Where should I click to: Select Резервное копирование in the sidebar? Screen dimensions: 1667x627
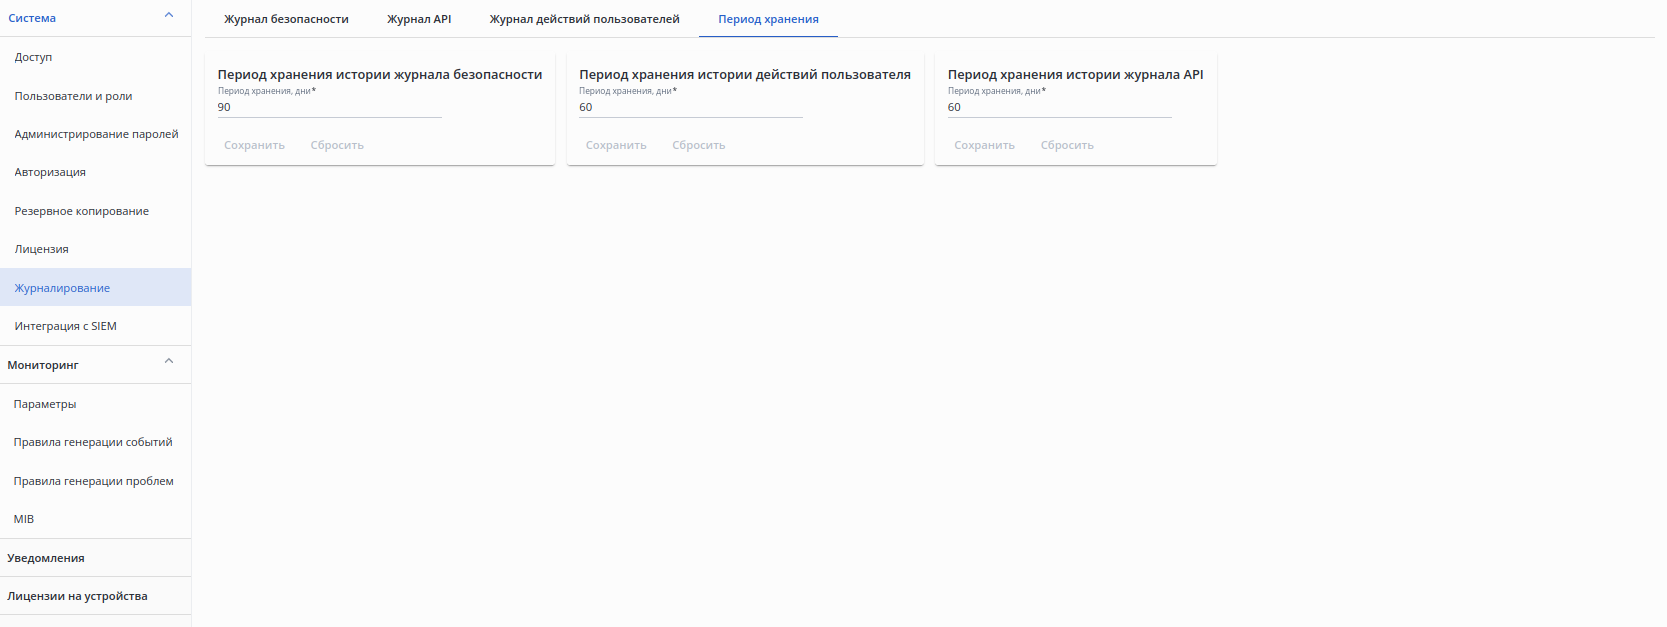click(x=81, y=211)
